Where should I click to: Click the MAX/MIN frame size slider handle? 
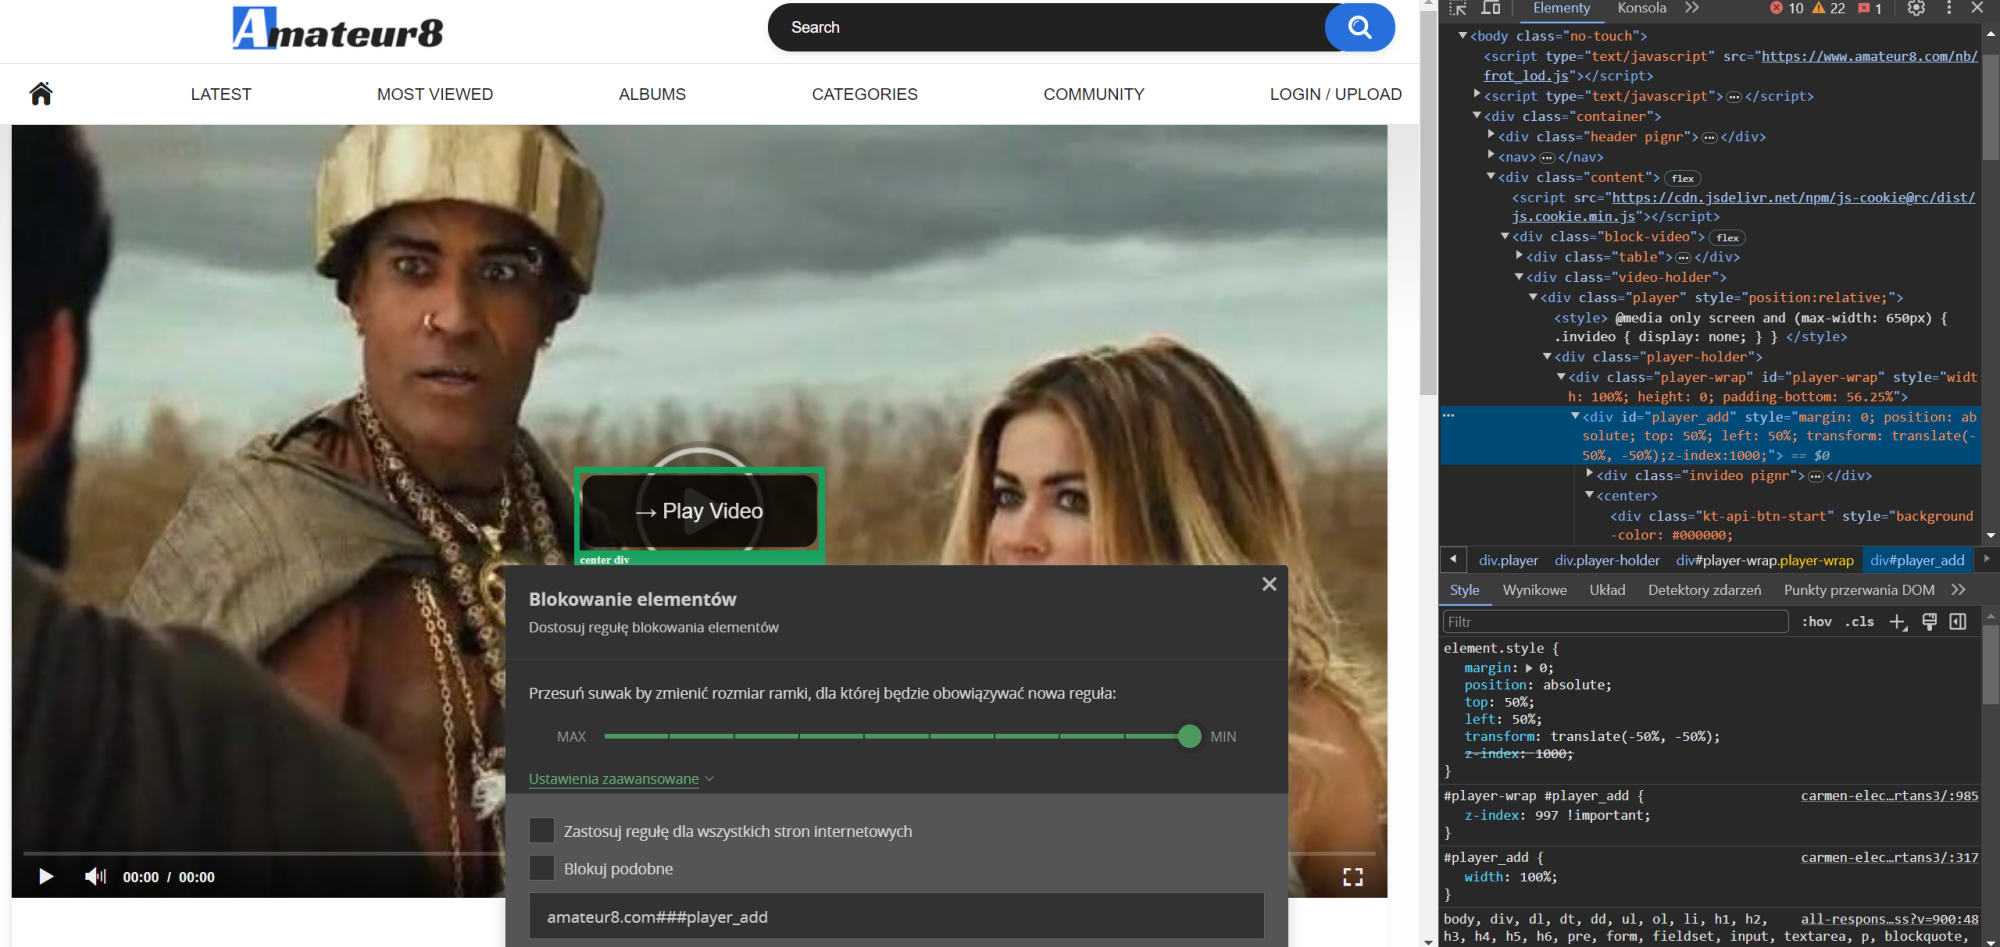[1189, 737]
